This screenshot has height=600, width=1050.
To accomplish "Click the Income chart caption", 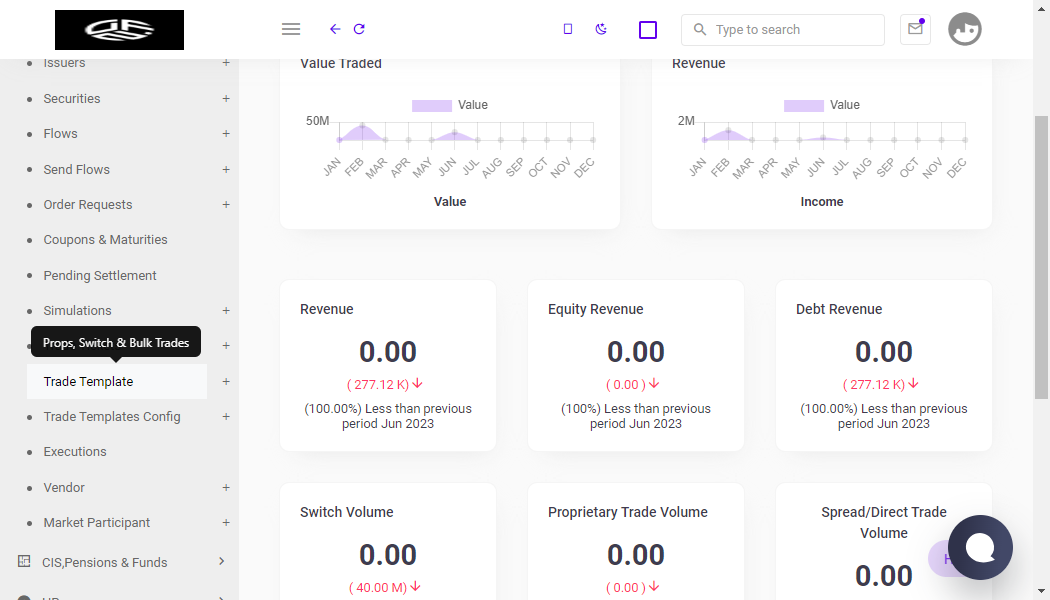I will coord(822,202).
